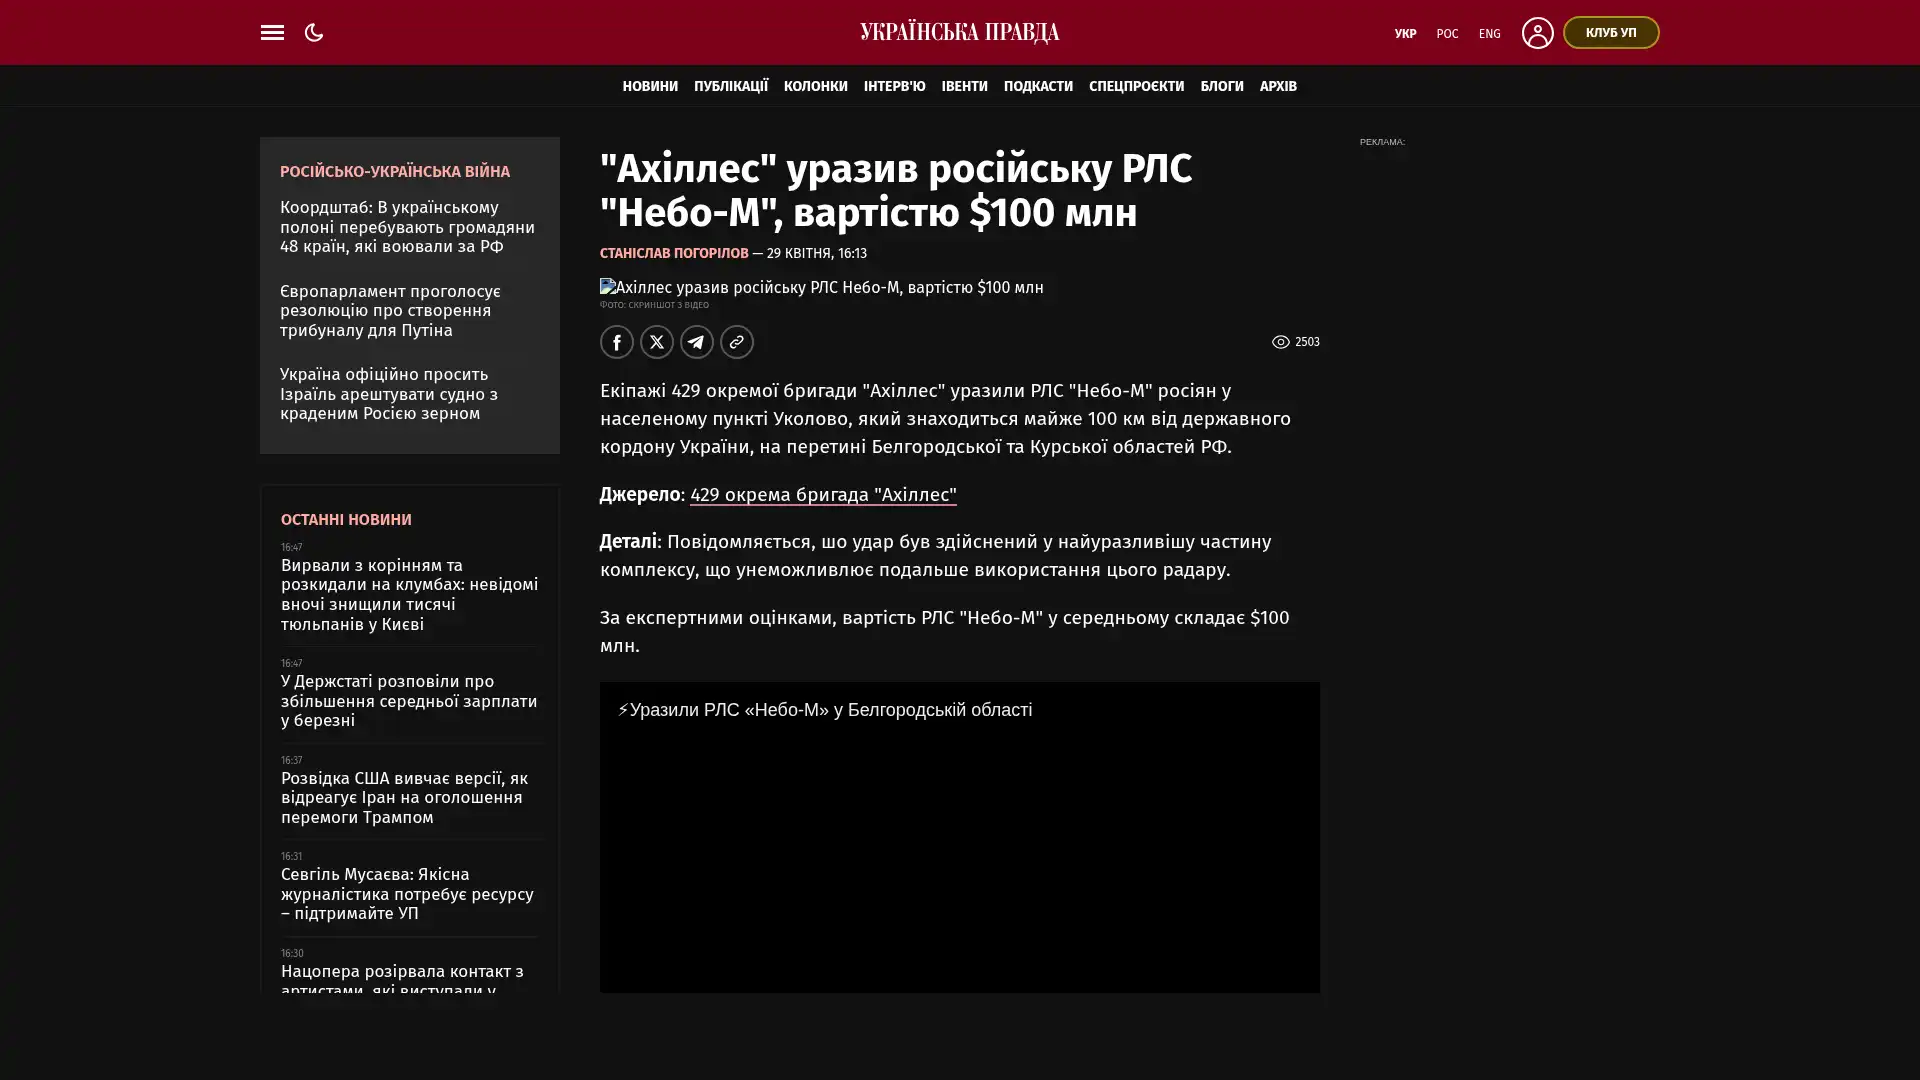The height and width of the screenshot is (1080, 1920).
Task: Read US intelligence Iran reaction news
Action: coord(405,797)
